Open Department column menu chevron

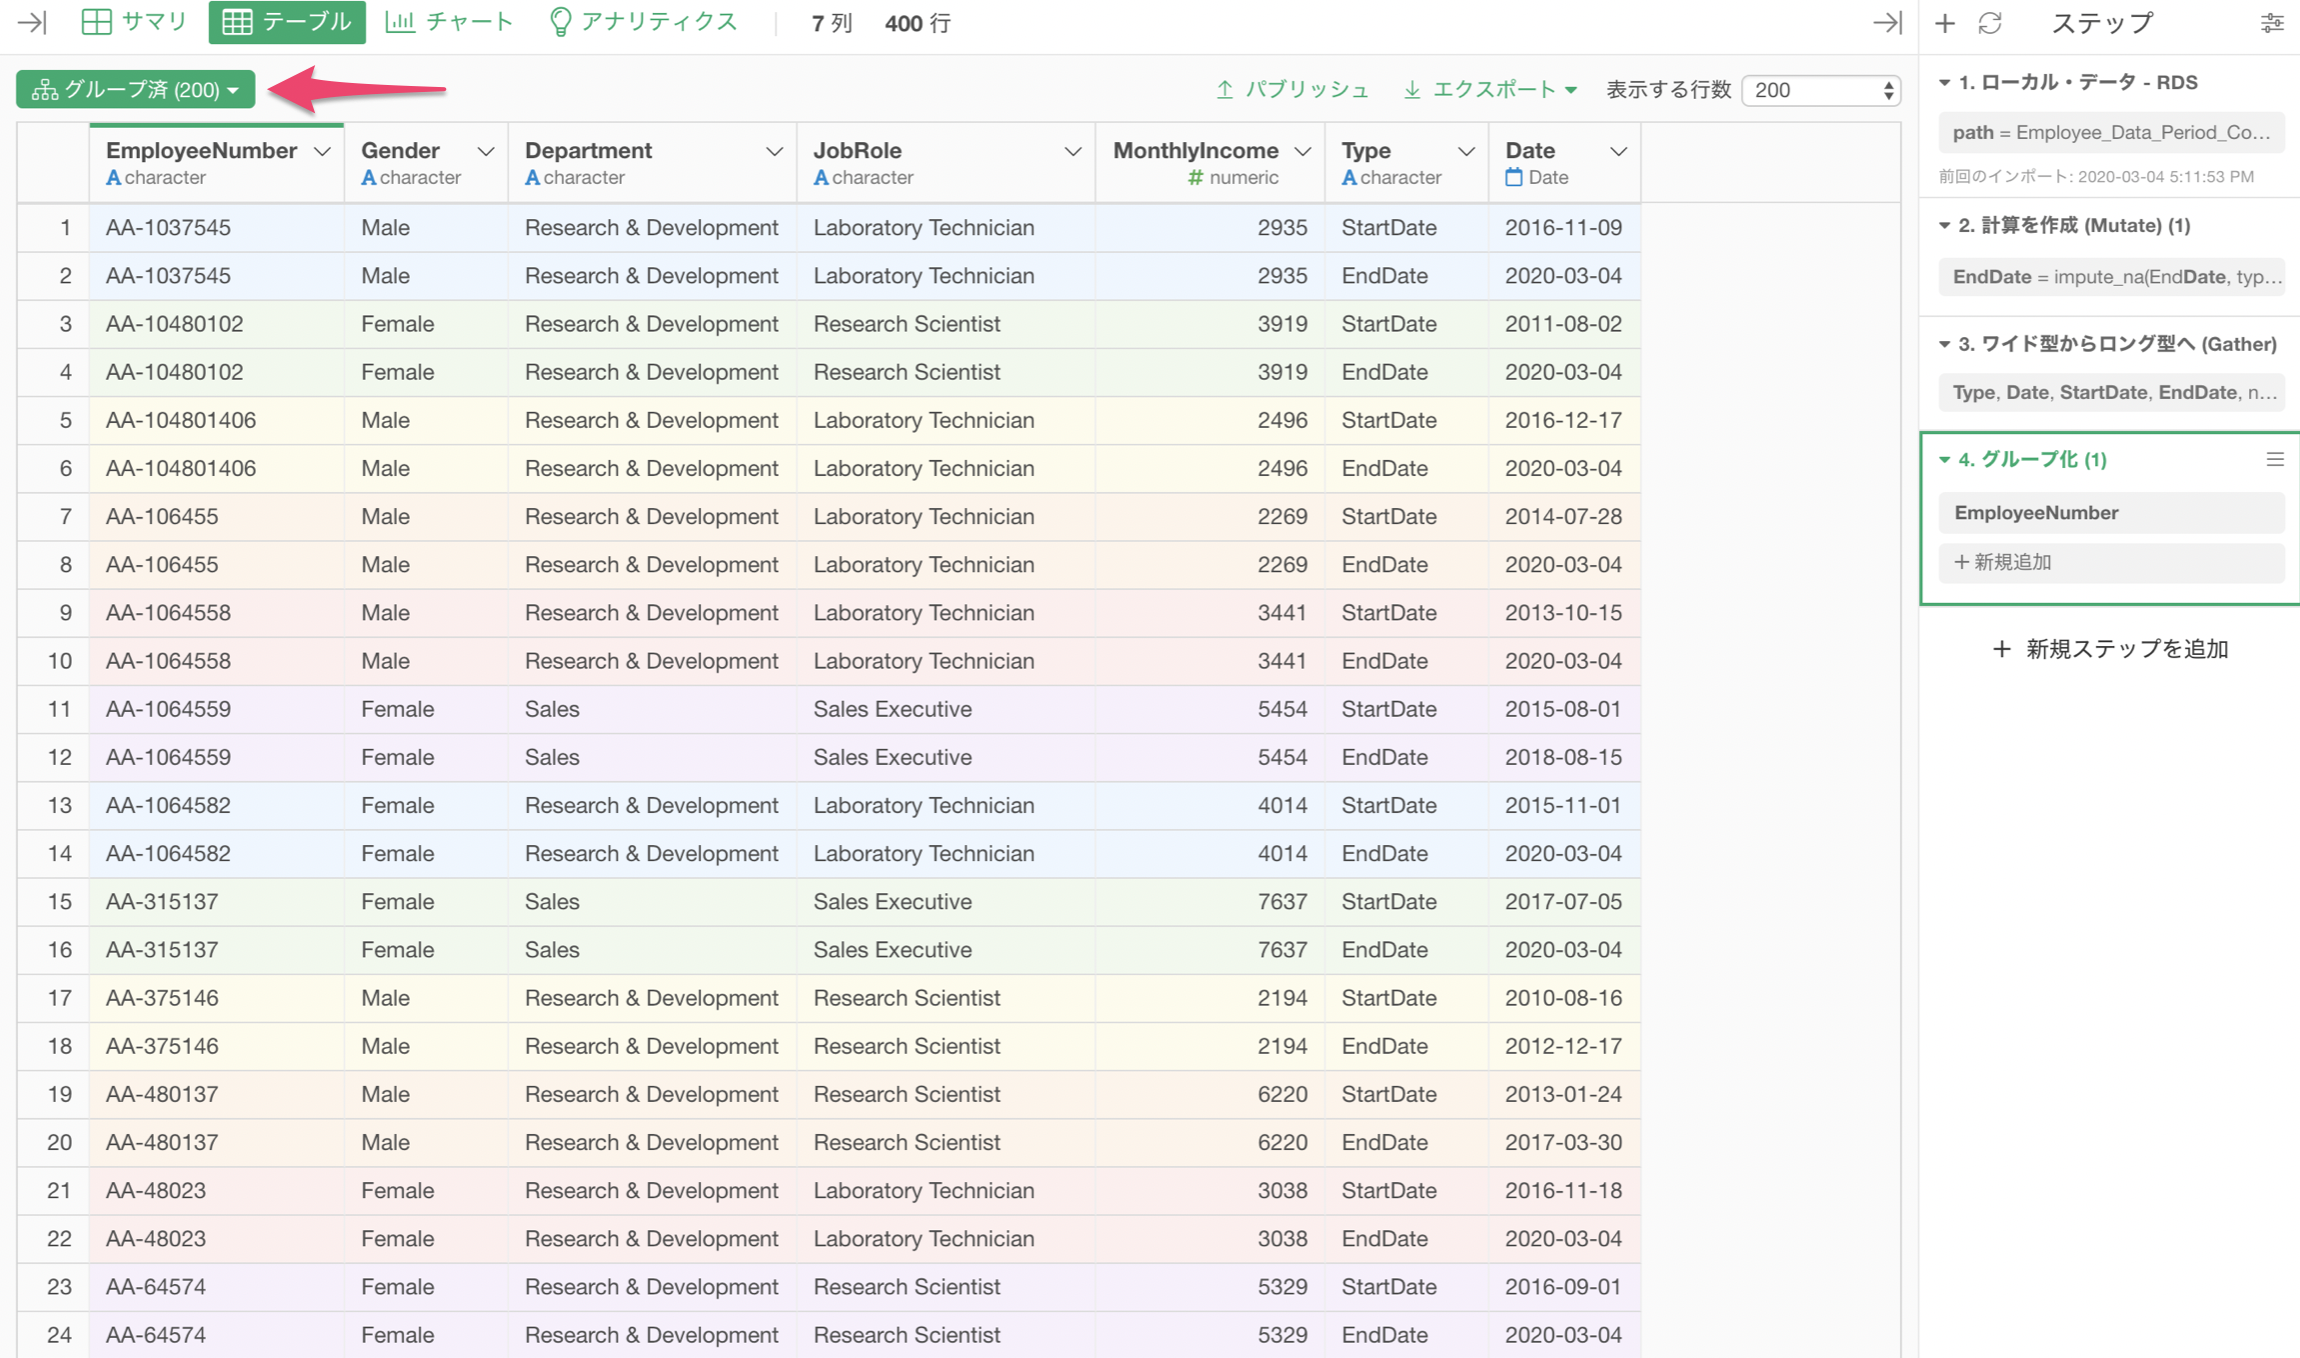pos(774,152)
